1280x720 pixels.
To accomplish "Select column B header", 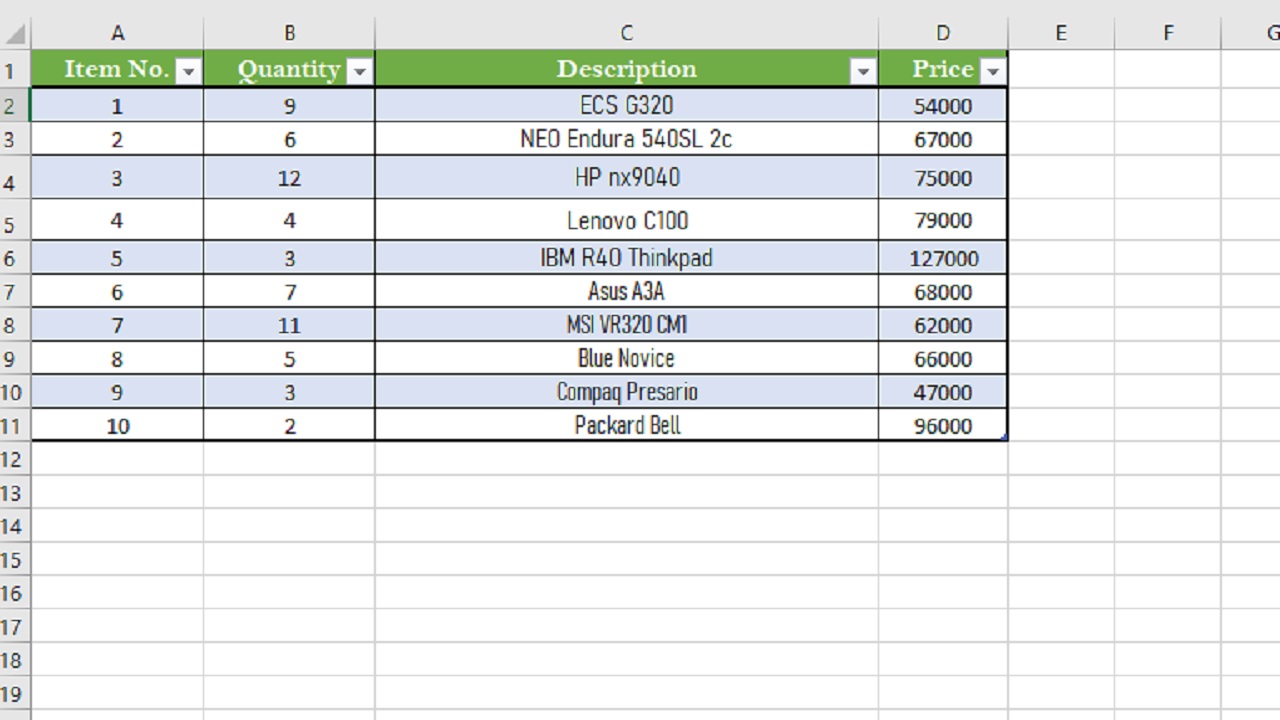I will tap(289, 33).
